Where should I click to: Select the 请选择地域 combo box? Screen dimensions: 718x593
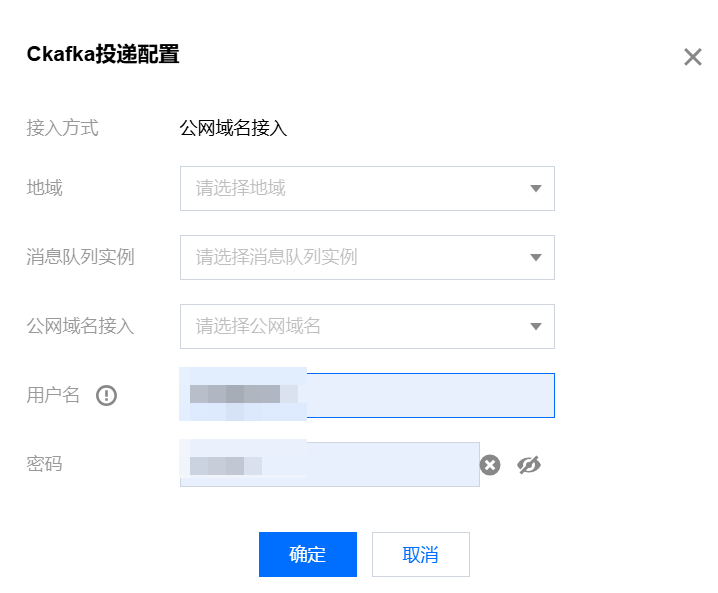coord(367,188)
